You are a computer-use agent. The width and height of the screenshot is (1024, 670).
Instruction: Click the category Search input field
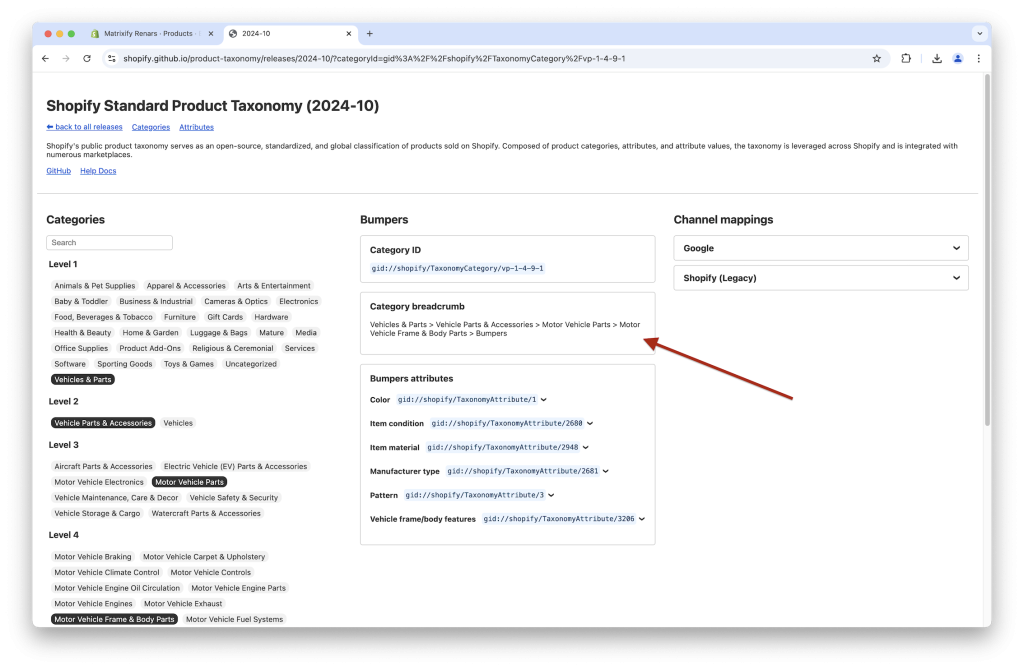(x=109, y=242)
